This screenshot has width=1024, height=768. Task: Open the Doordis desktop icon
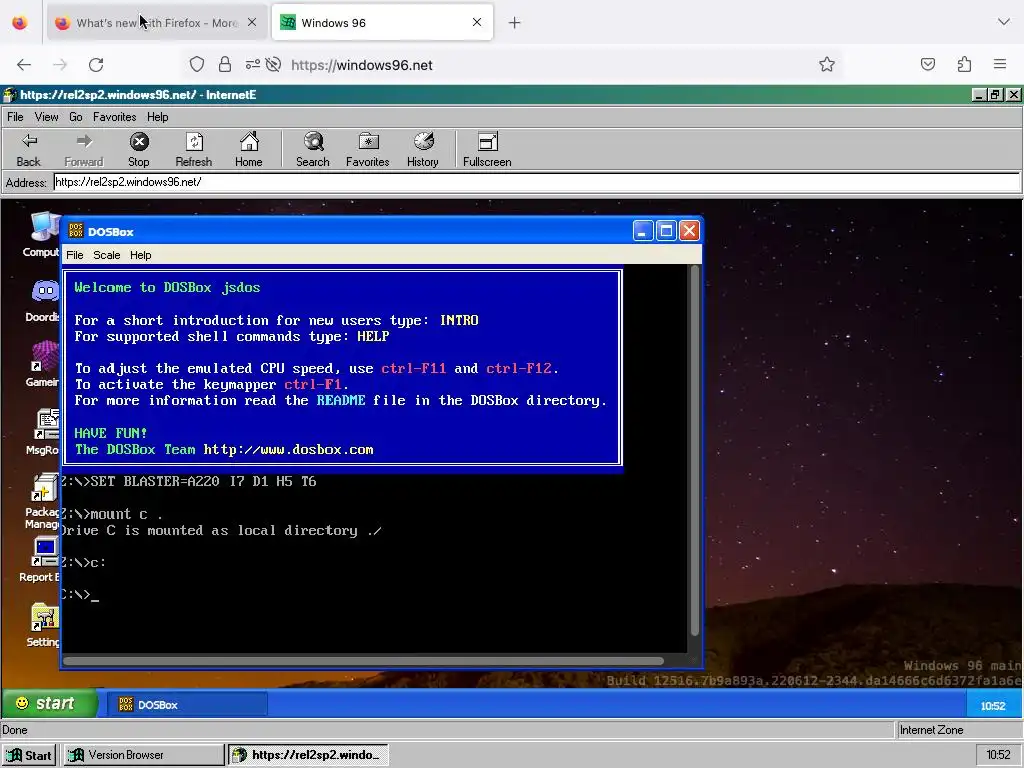(x=43, y=301)
